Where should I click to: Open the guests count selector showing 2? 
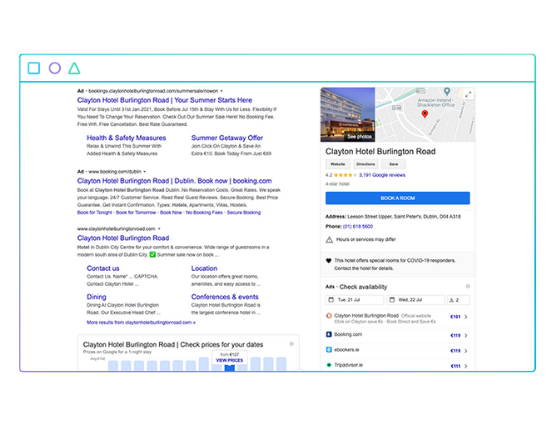click(x=458, y=300)
